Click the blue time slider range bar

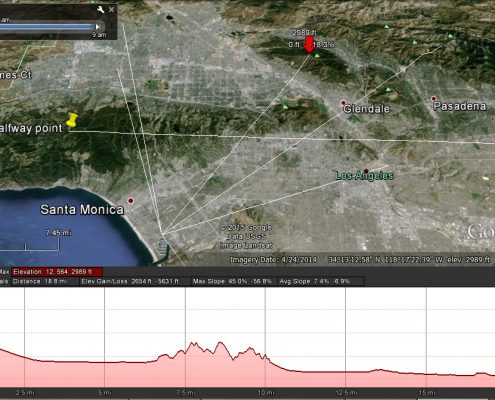click(47, 27)
